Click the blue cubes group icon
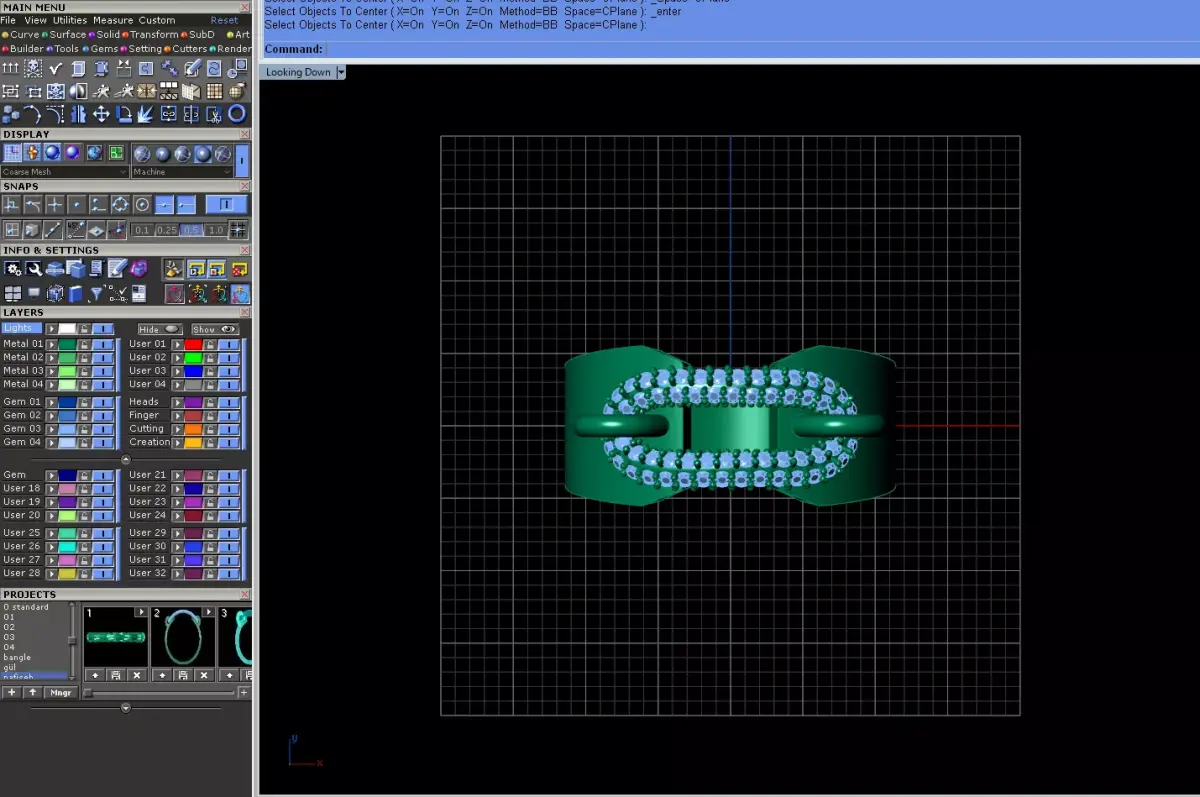Screen dimensions: 1200x797 pyautogui.click(x=9, y=114)
